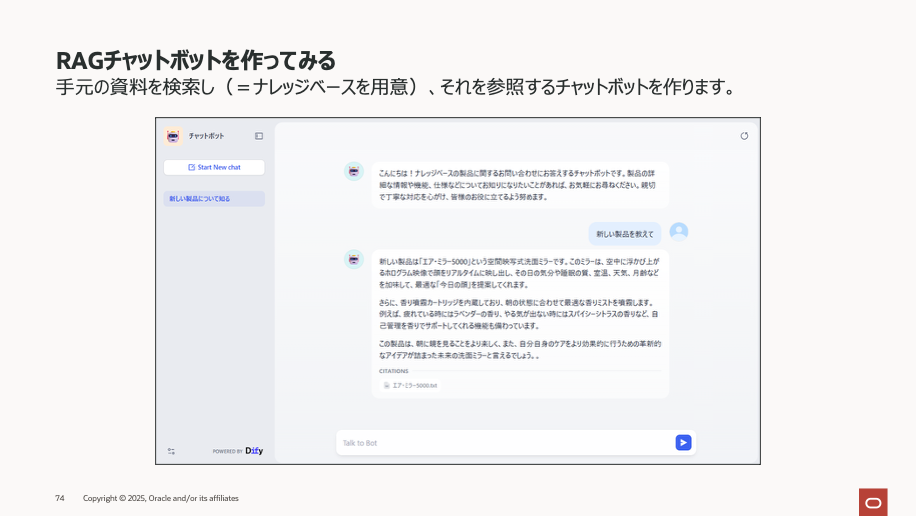Click the chatbot avatar icon in sidebar header
This screenshot has width=916, height=516.
tap(173, 136)
